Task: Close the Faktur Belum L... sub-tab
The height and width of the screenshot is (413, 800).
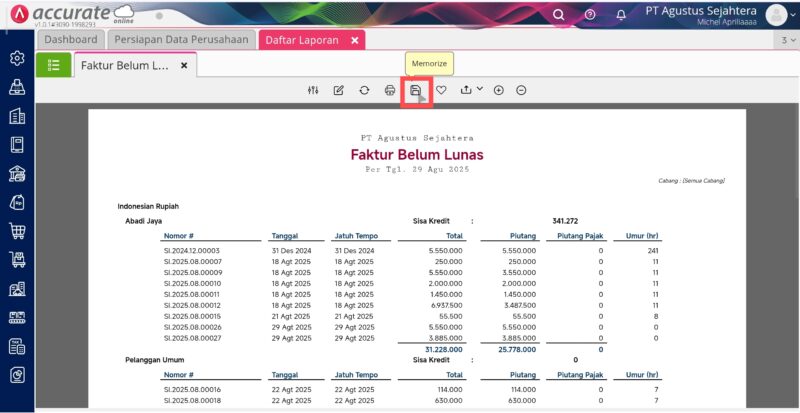Action: 184,65
